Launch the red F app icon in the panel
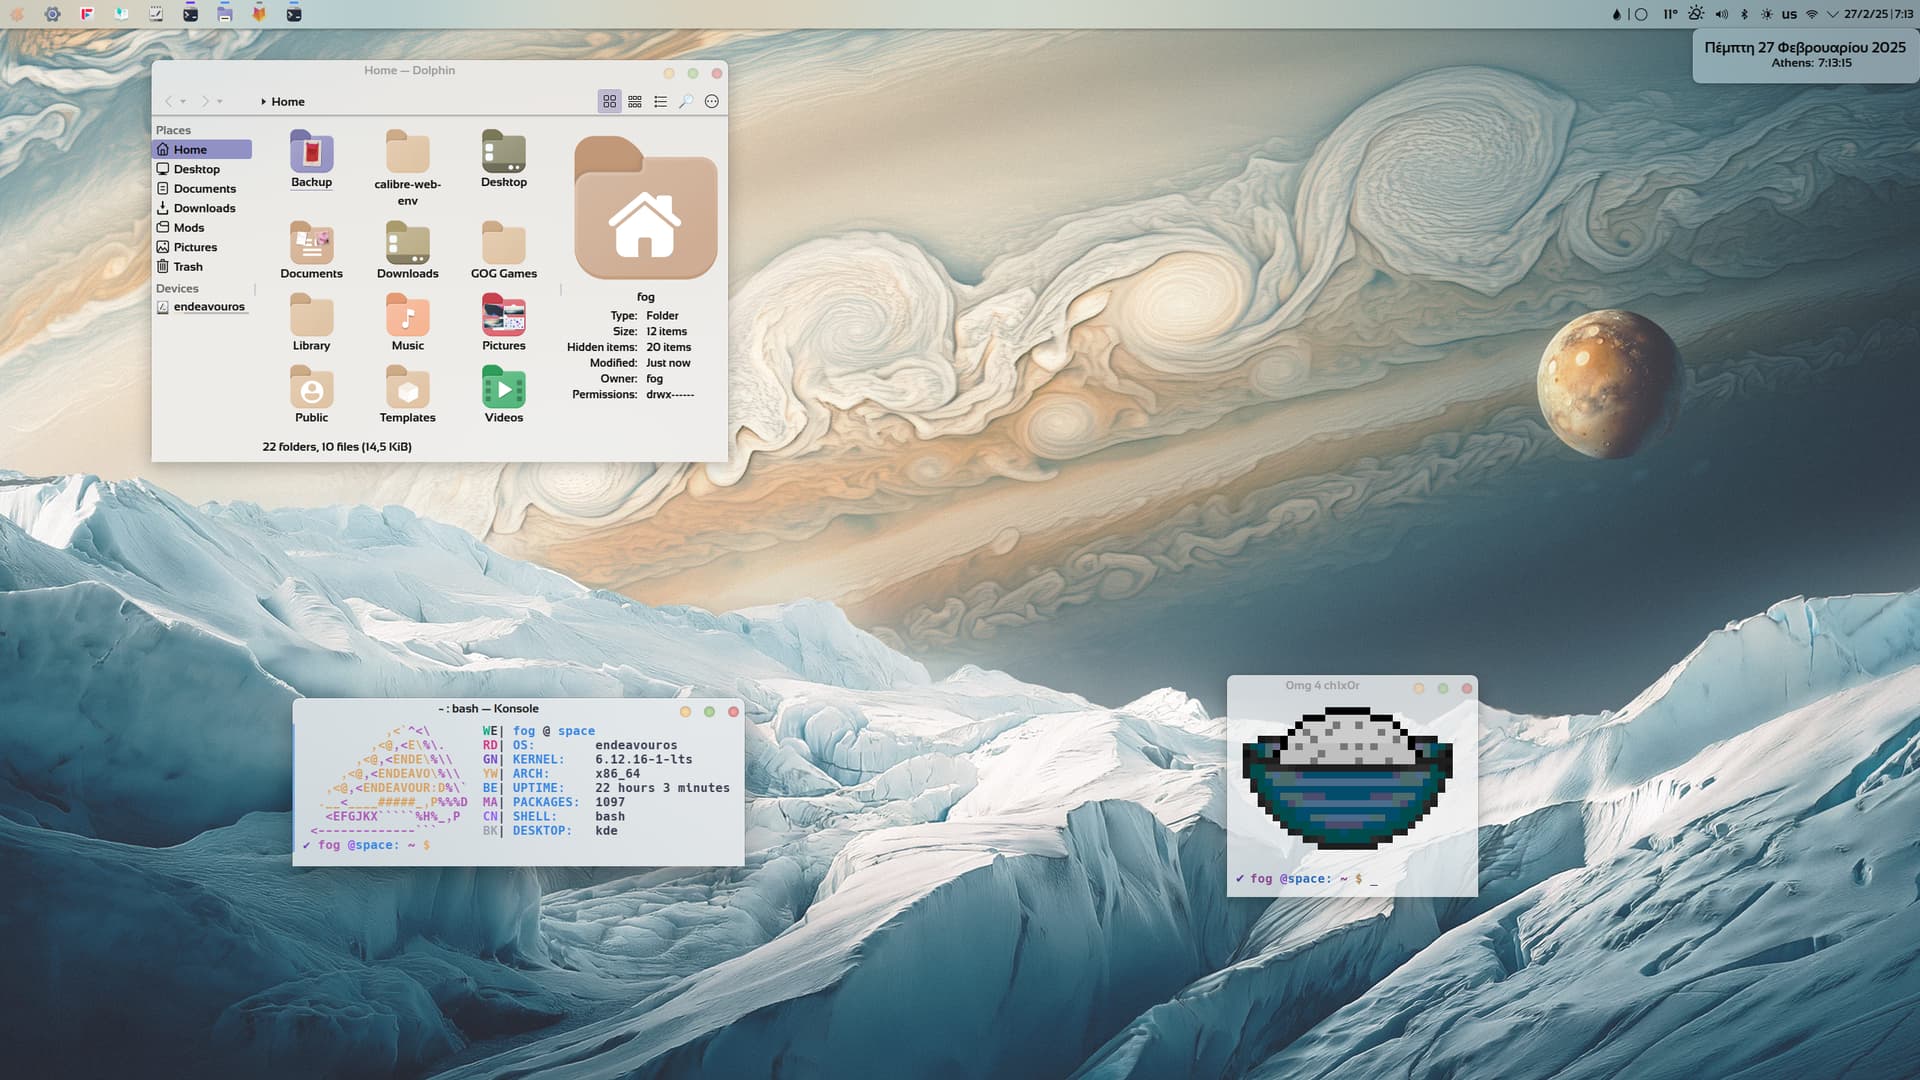The height and width of the screenshot is (1080, 1920). point(87,14)
